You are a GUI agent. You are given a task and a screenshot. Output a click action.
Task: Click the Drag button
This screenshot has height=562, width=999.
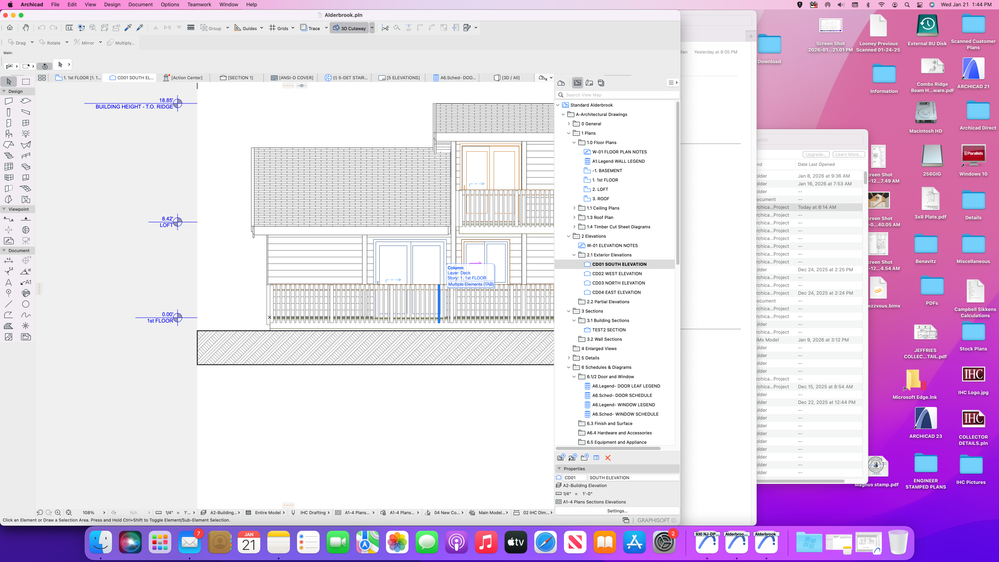(x=18, y=43)
